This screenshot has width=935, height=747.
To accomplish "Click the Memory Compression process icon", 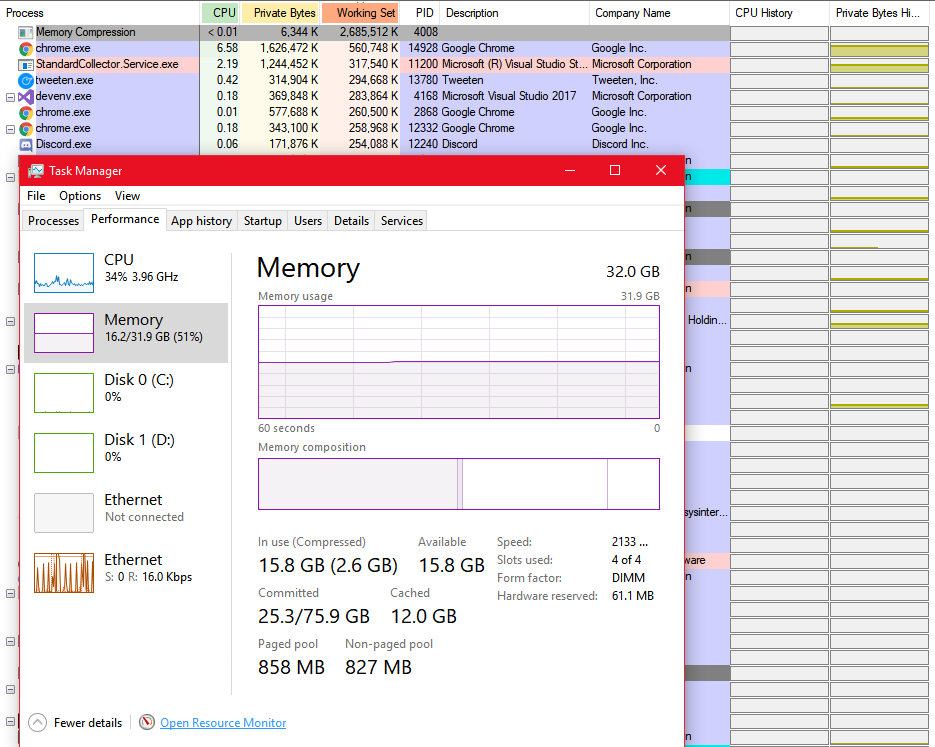I will coord(26,32).
